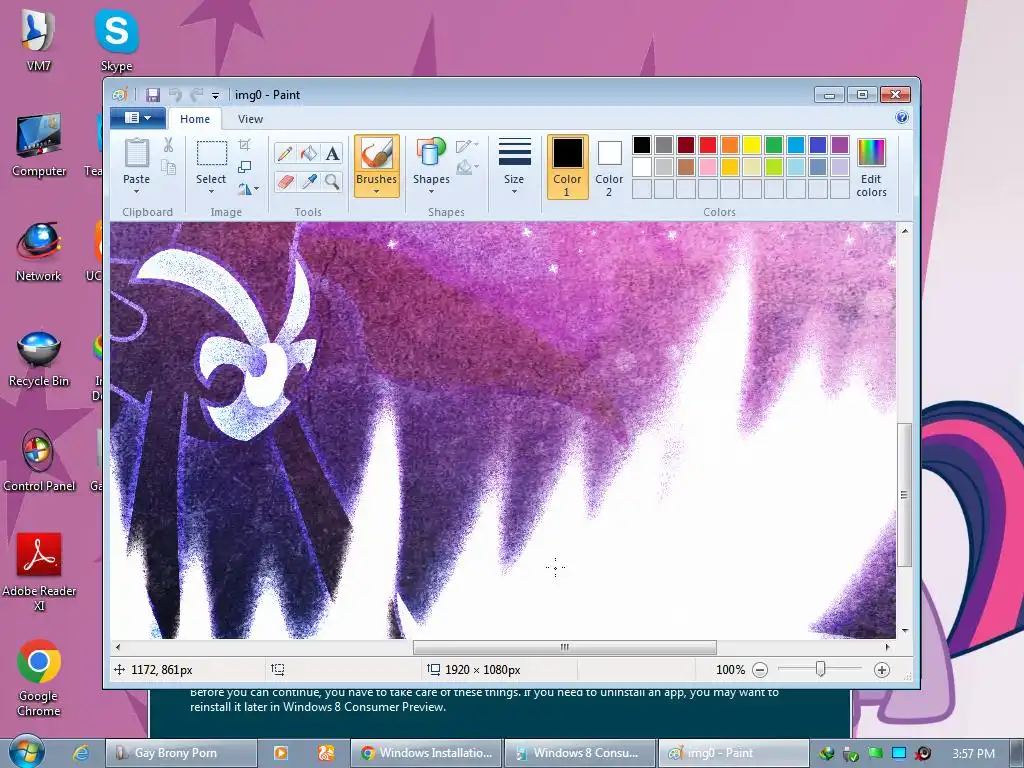Click horizontal scrollbar right arrow
Screen dimensions: 1024x768
(x=887, y=647)
